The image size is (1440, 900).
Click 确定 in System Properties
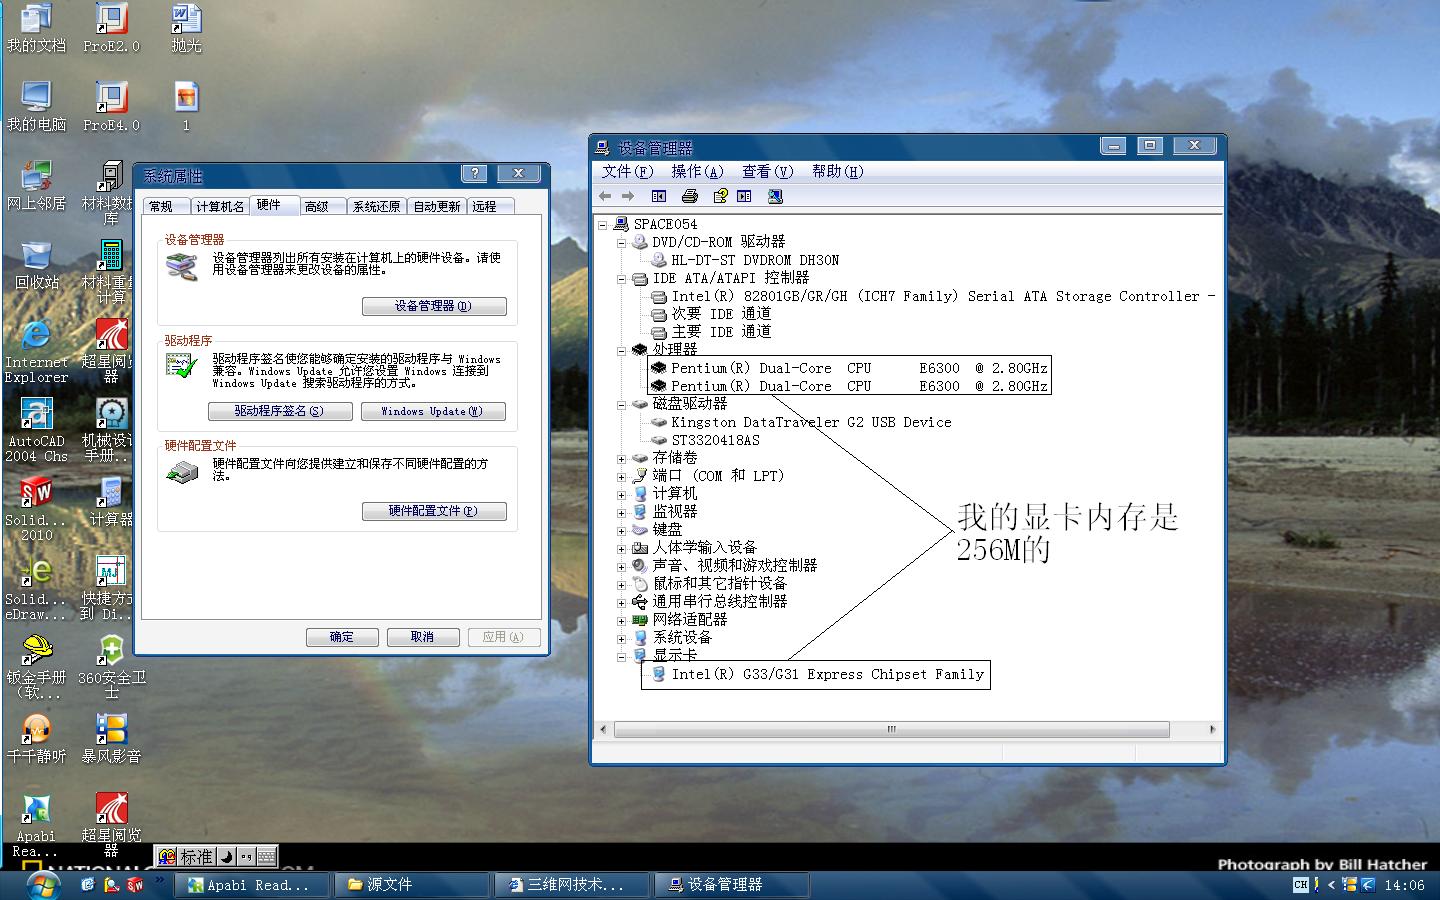tap(342, 637)
